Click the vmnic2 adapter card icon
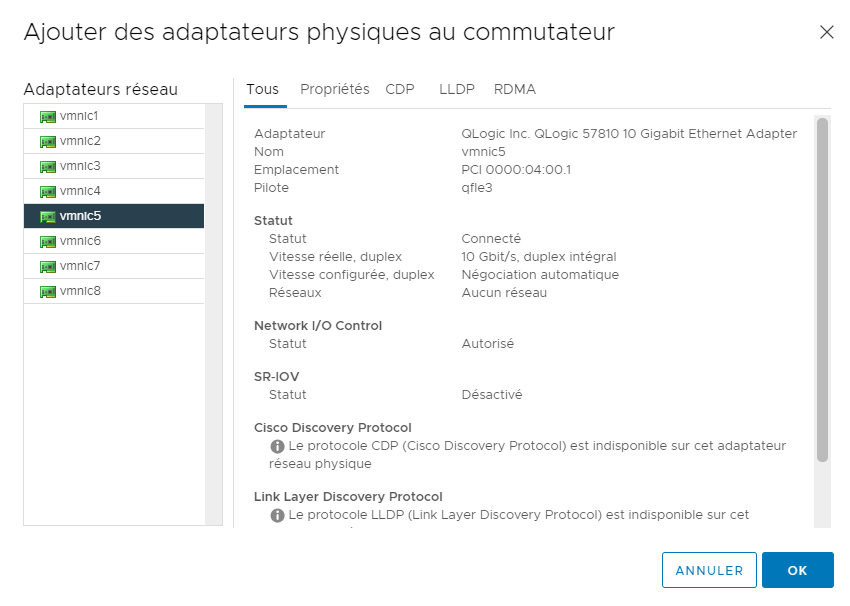Screen dimensions: 850x606 click(48, 142)
